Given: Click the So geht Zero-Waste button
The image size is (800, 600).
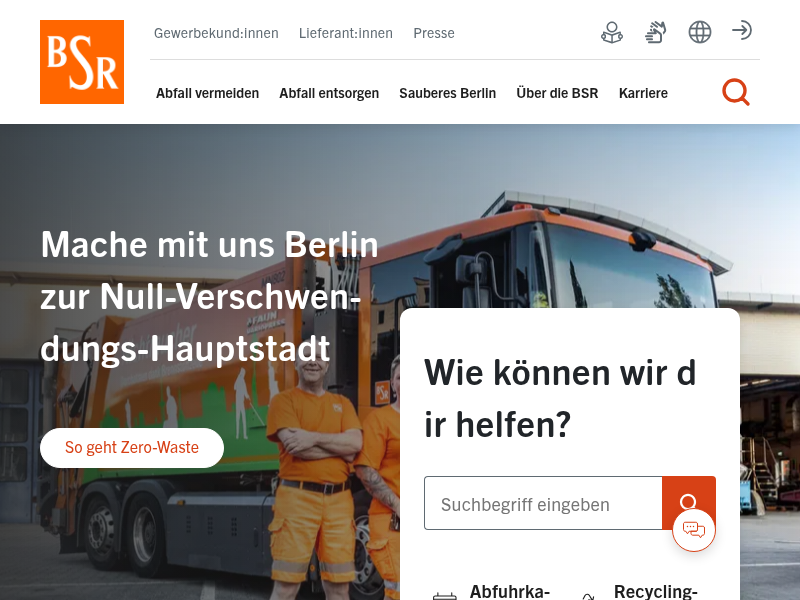Looking at the screenshot, I should (x=132, y=447).
